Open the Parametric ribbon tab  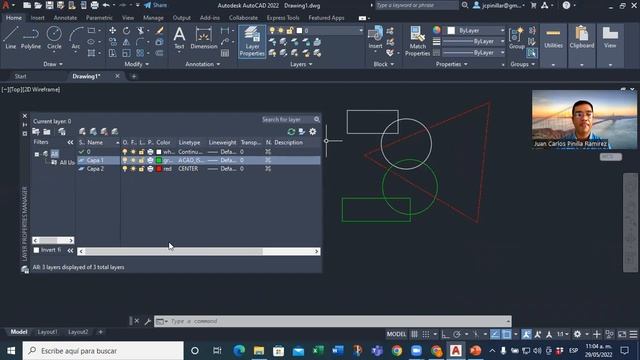[99, 18]
